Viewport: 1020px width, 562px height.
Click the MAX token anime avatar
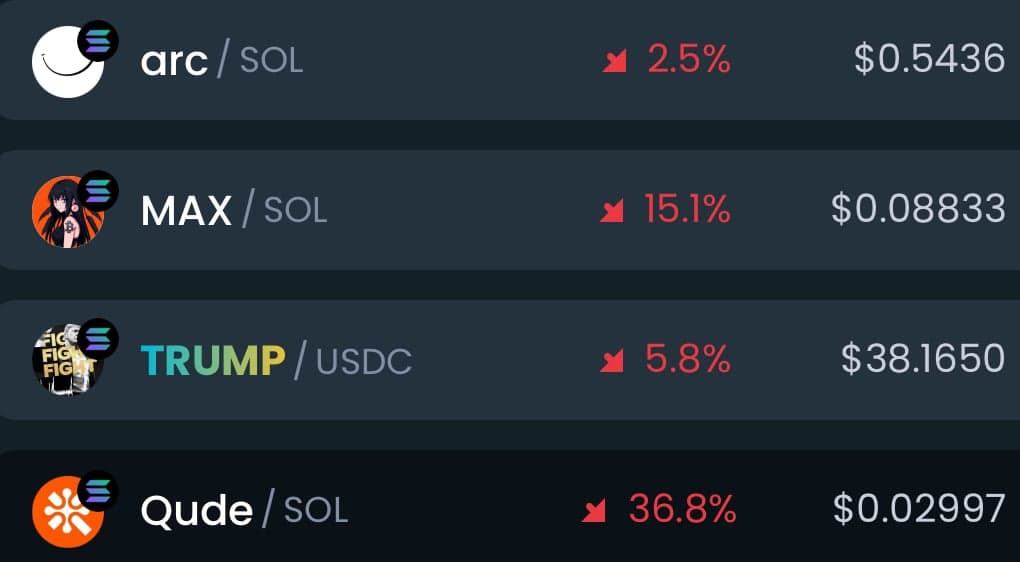click(x=65, y=213)
